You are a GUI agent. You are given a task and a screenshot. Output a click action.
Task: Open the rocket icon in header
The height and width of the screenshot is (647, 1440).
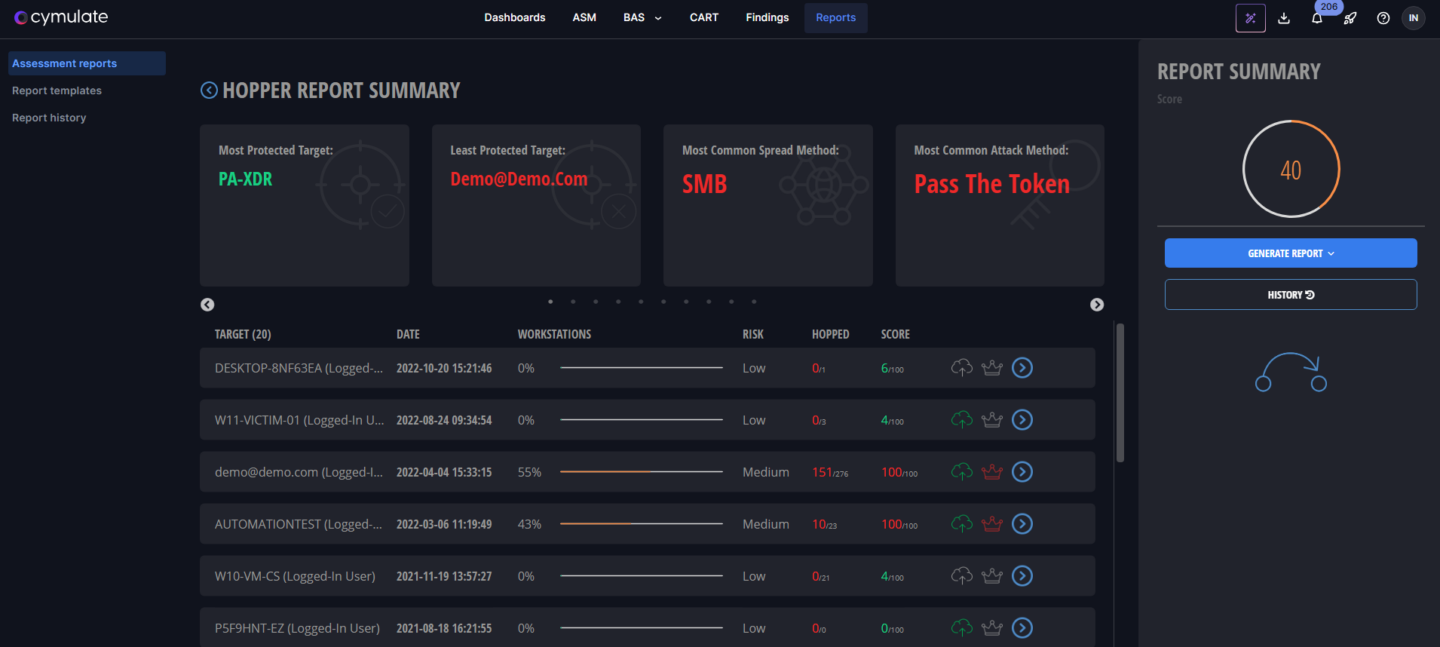(1350, 18)
